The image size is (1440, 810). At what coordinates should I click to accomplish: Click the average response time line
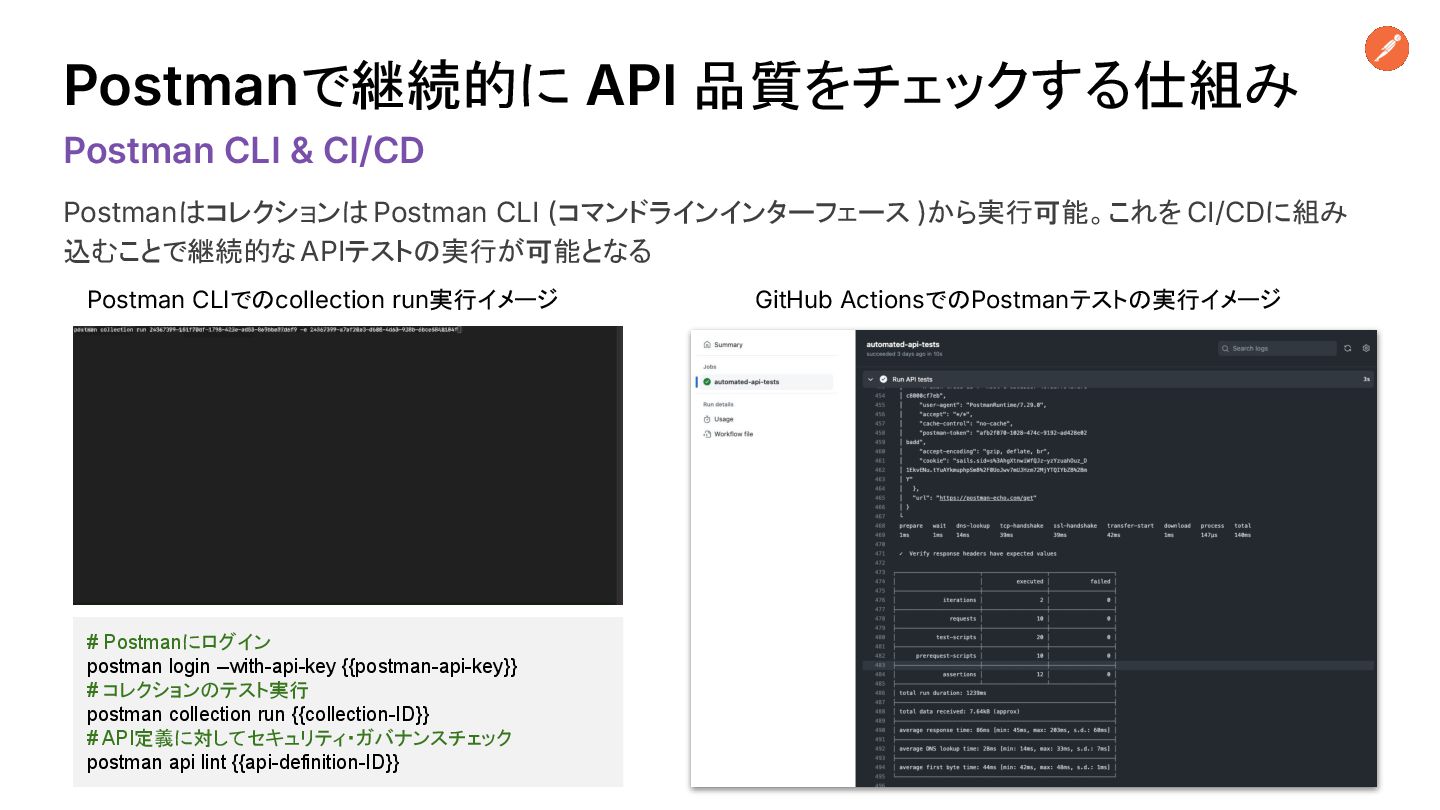(x=1004, y=730)
